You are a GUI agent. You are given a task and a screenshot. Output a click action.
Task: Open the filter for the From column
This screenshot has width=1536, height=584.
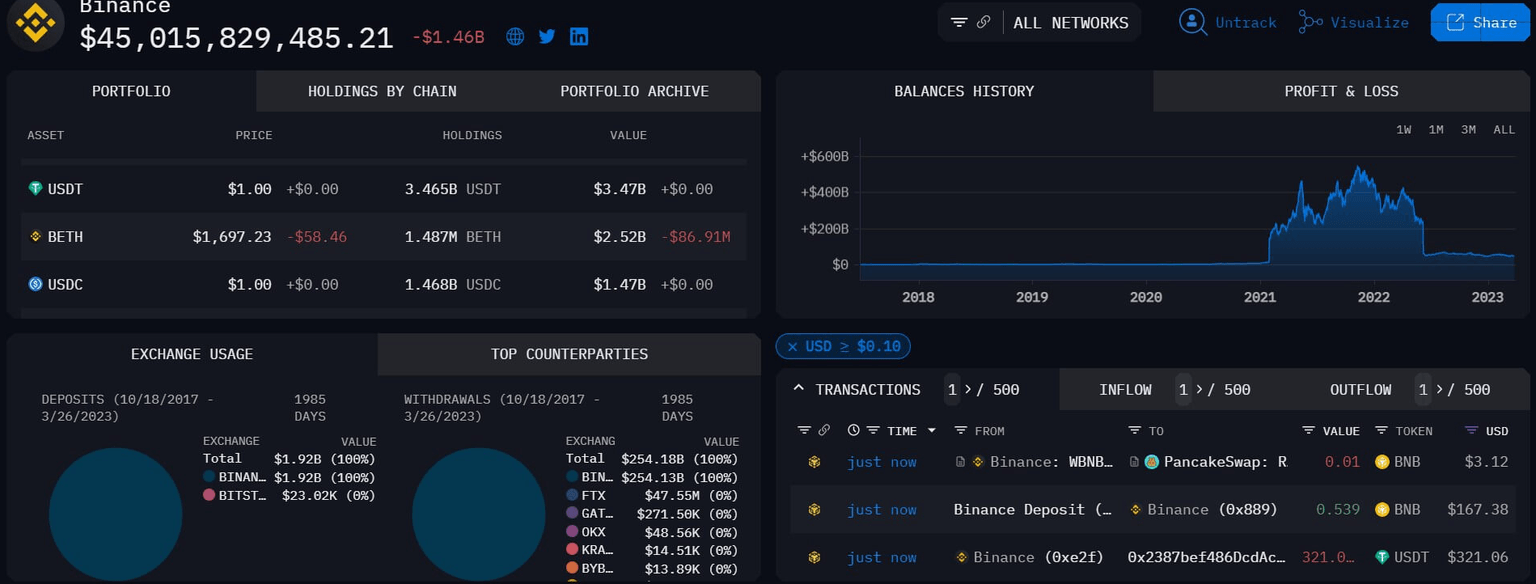961,431
